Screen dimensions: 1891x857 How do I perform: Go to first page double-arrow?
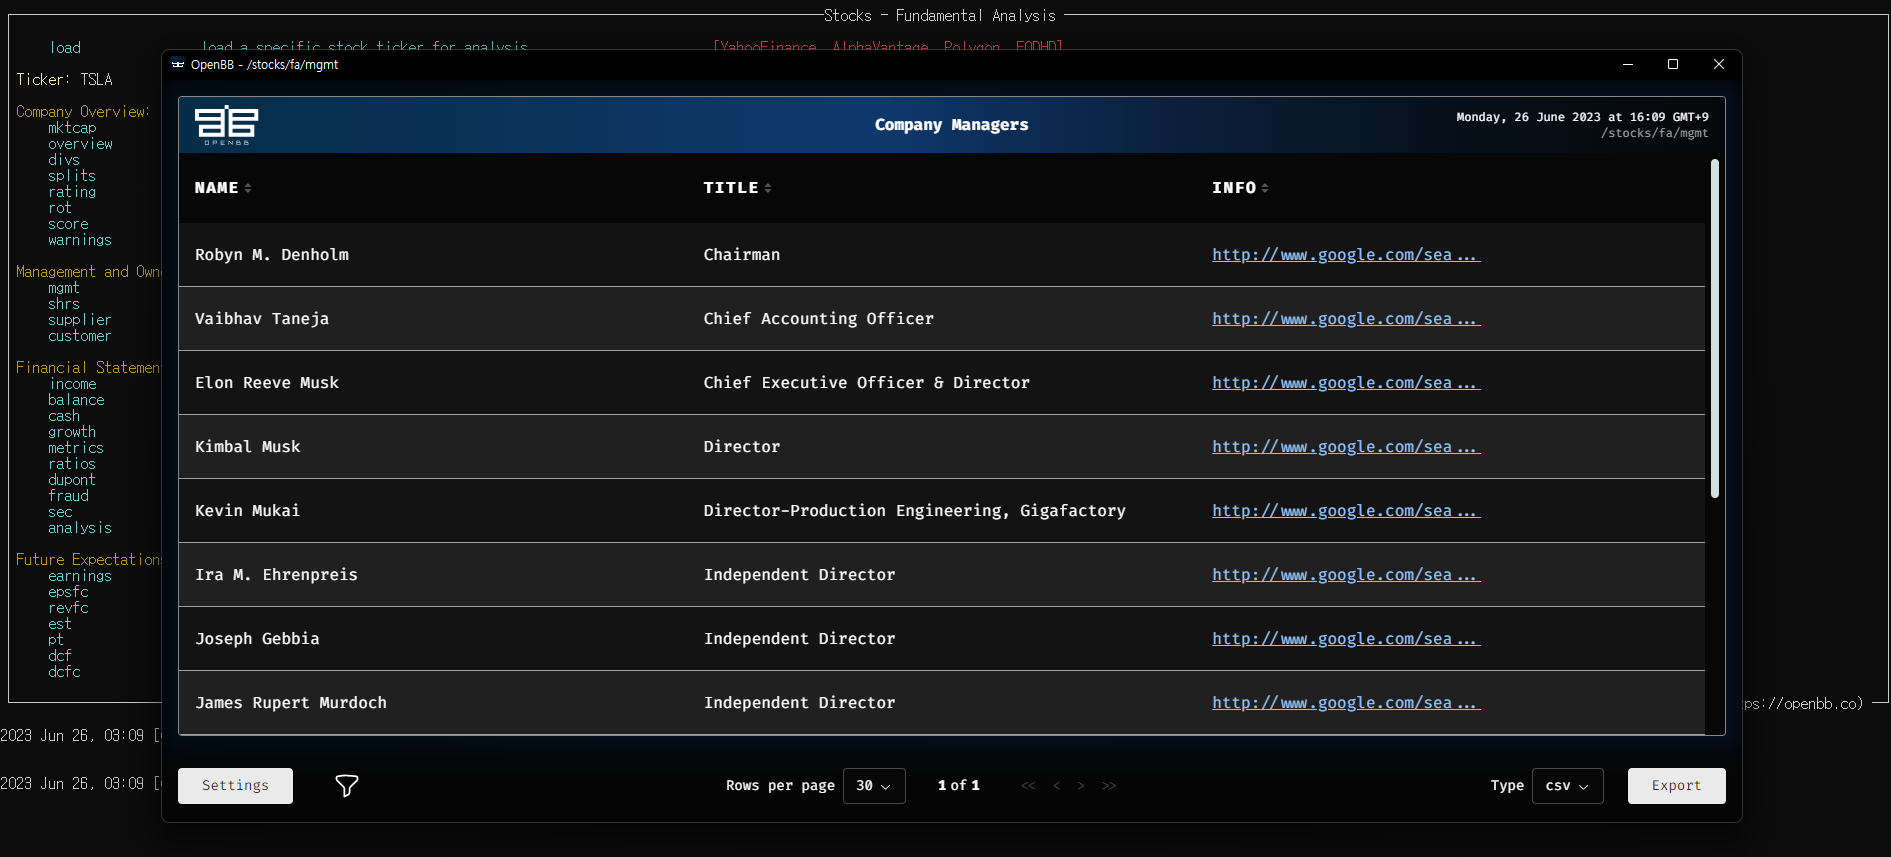[x=1028, y=786]
